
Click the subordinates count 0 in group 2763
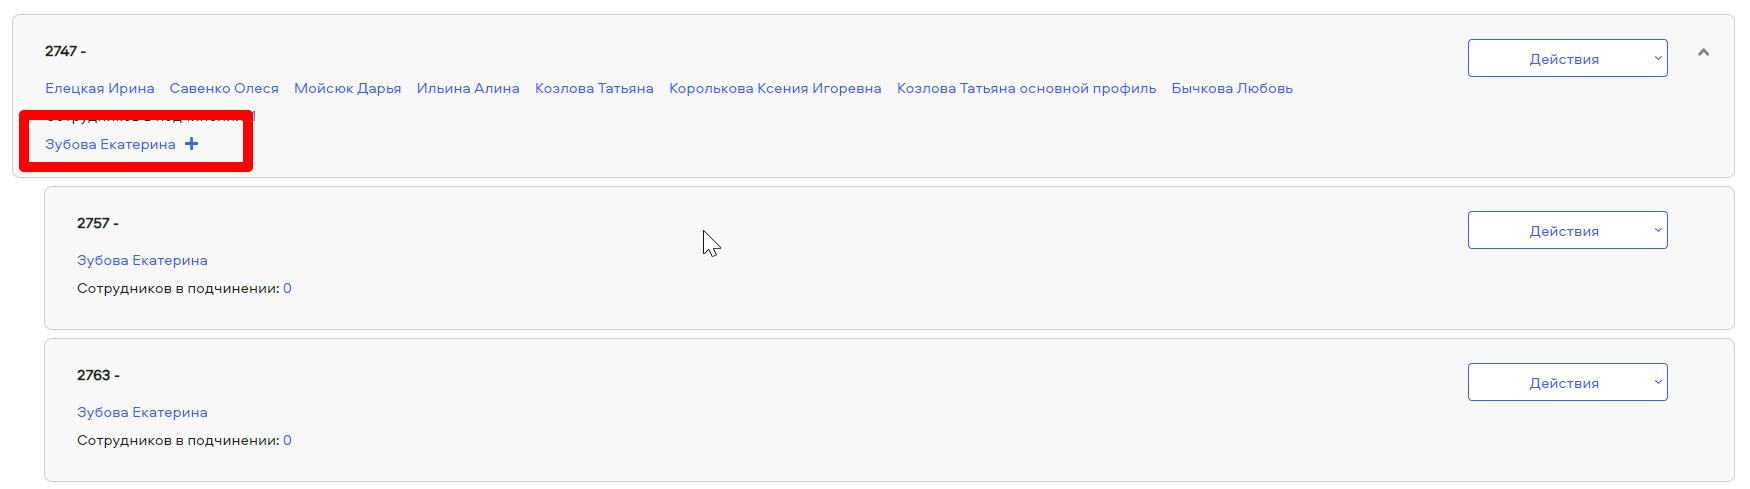coord(287,440)
